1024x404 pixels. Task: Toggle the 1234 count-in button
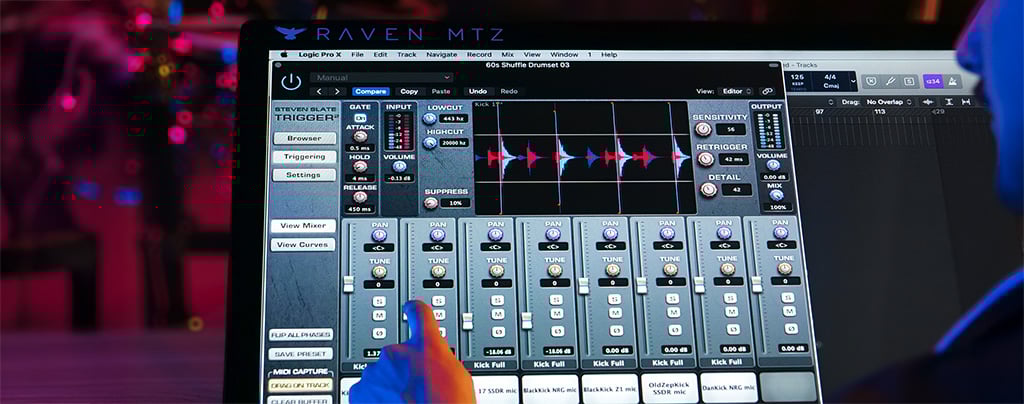[932, 82]
